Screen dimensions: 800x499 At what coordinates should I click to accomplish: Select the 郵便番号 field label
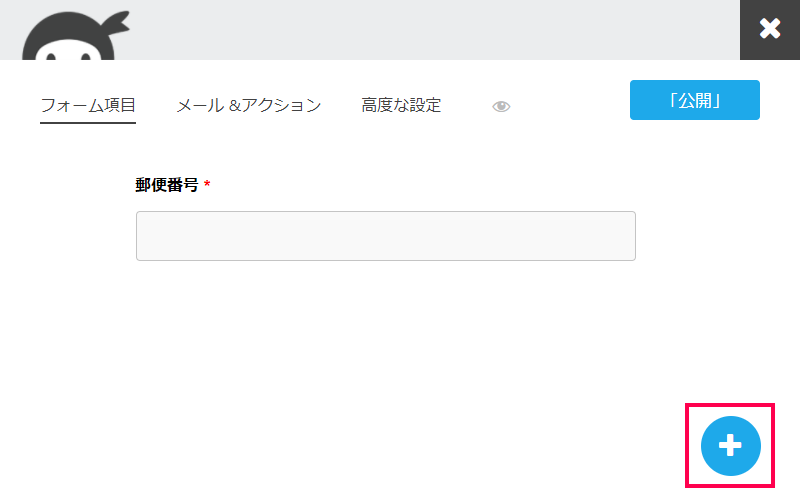click(167, 185)
